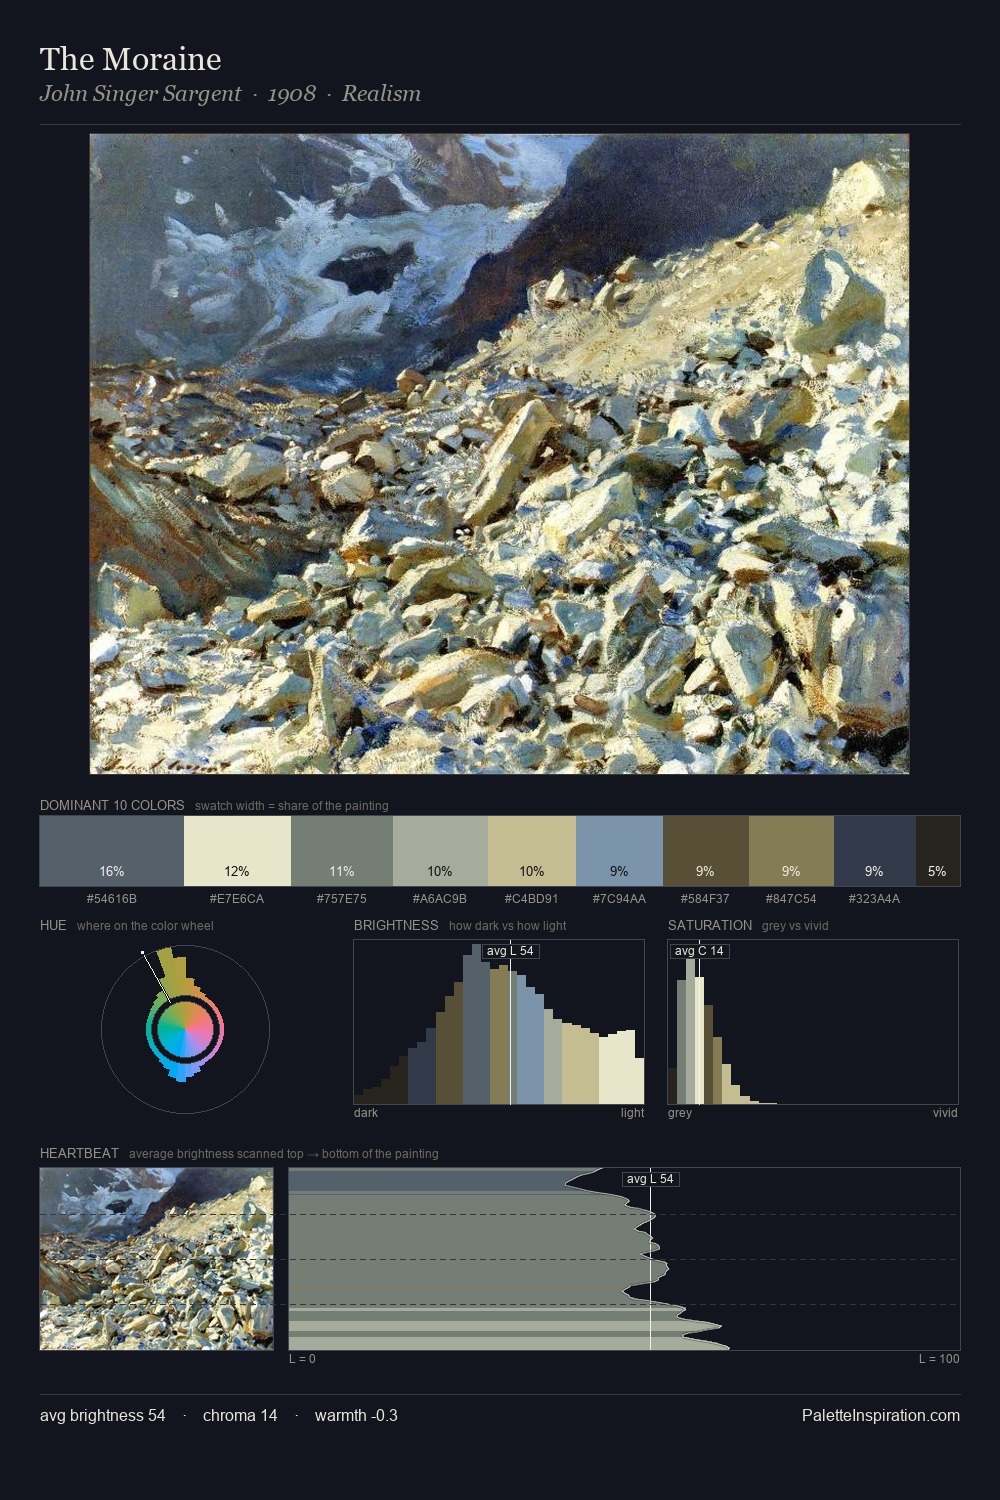Click the "HUE" section heading
The width and height of the screenshot is (1000, 1500).
click(53, 925)
